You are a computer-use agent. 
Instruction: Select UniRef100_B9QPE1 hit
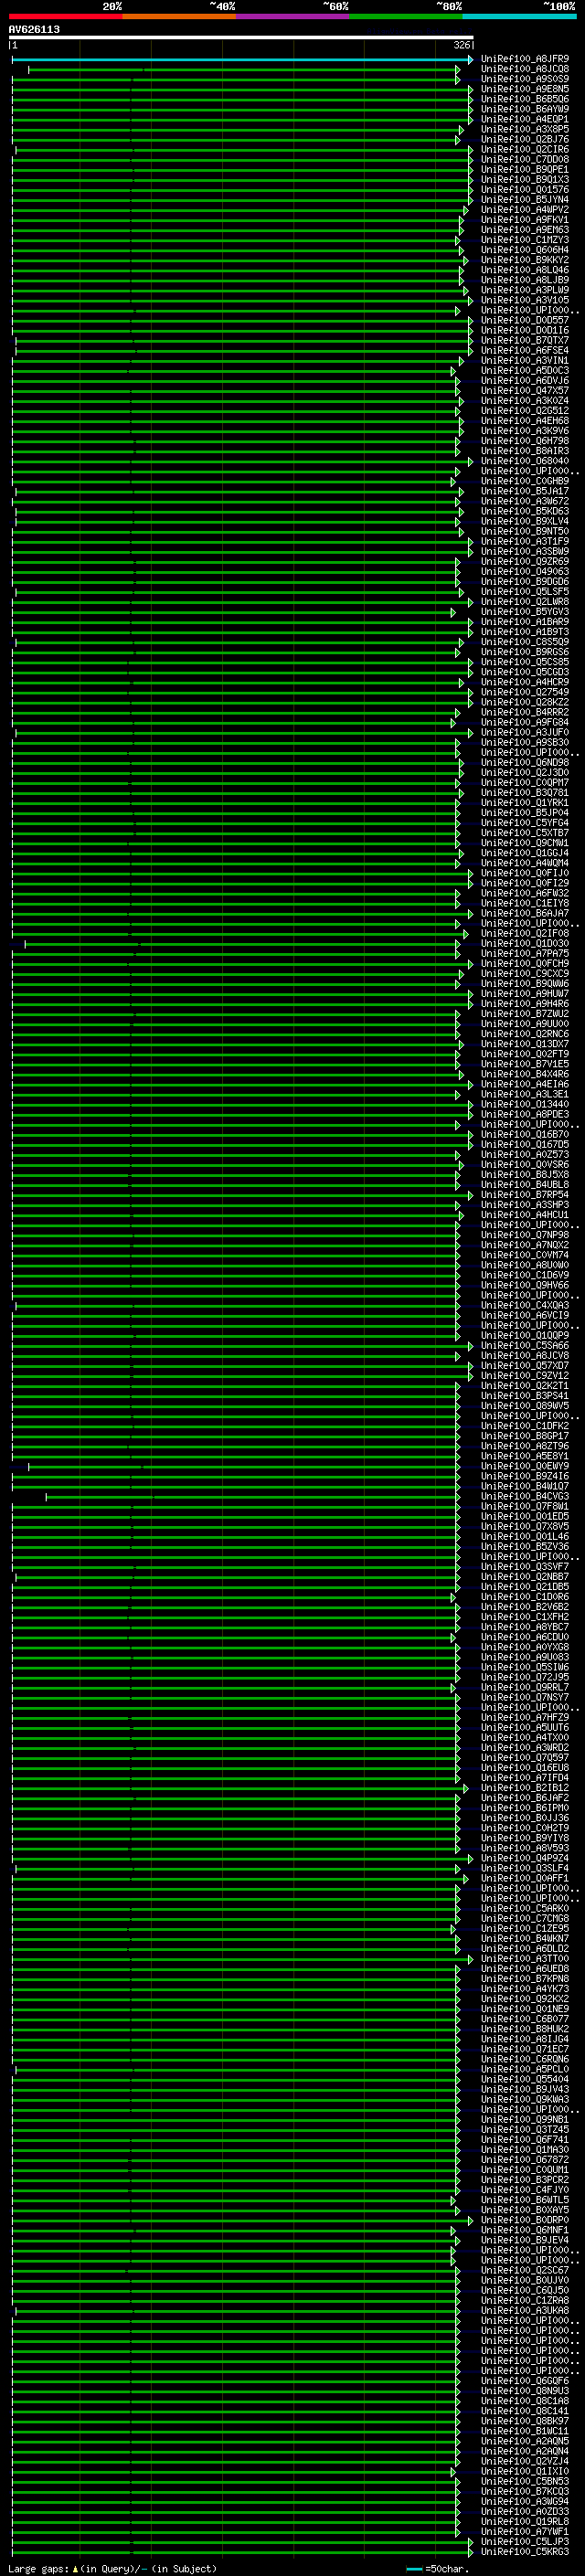pos(525,169)
